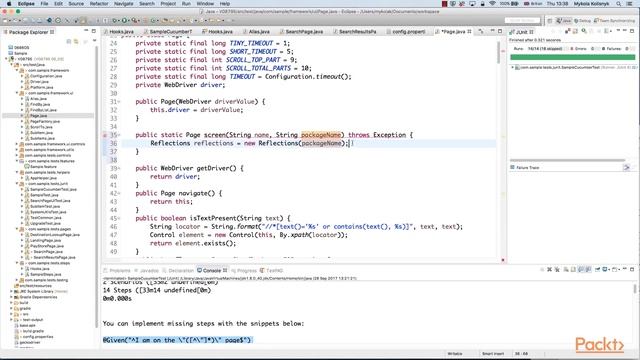Toggle Link with Editor in Package Explorer
Viewport: 640px width, 360px height.
[x=76, y=41]
